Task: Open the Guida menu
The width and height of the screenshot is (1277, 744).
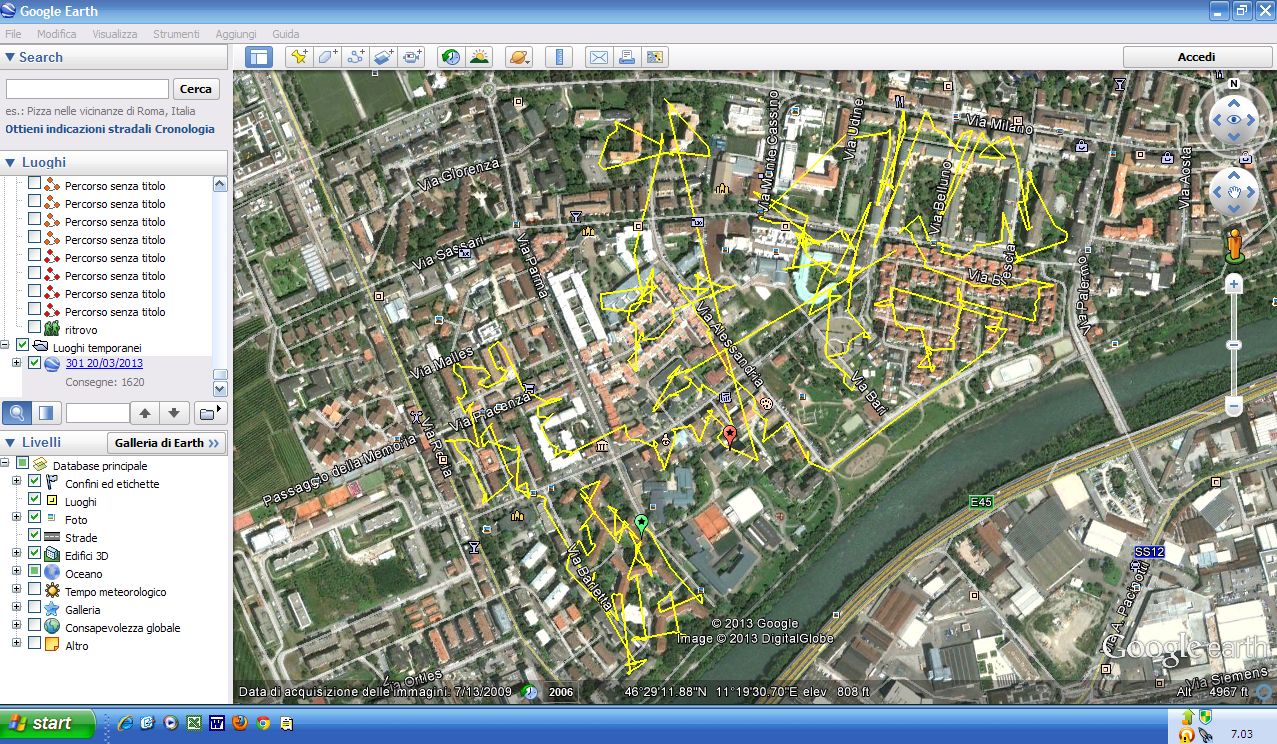Action: (286, 34)
